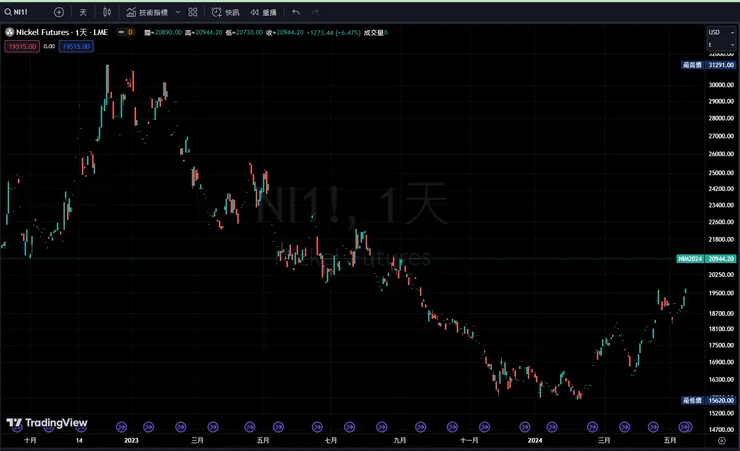Click the 2024 label on time axis
This screenshot has height=451, width=740.
click(x=535, y=441)
